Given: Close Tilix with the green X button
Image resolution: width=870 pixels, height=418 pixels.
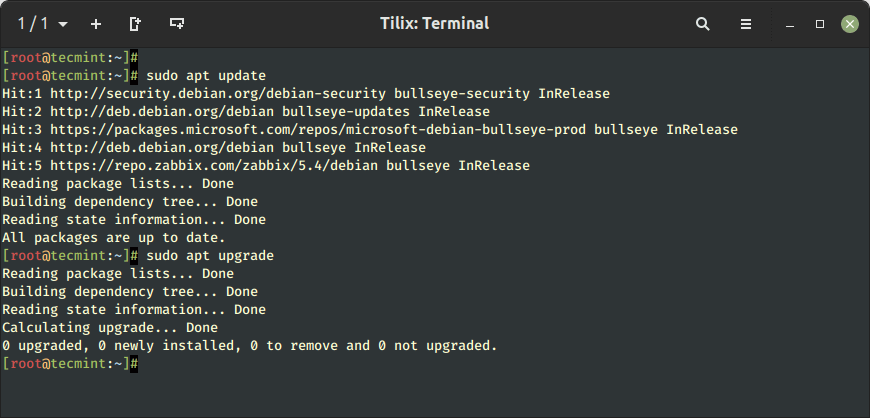Looking at the screenshot, I should pos(849,24).
